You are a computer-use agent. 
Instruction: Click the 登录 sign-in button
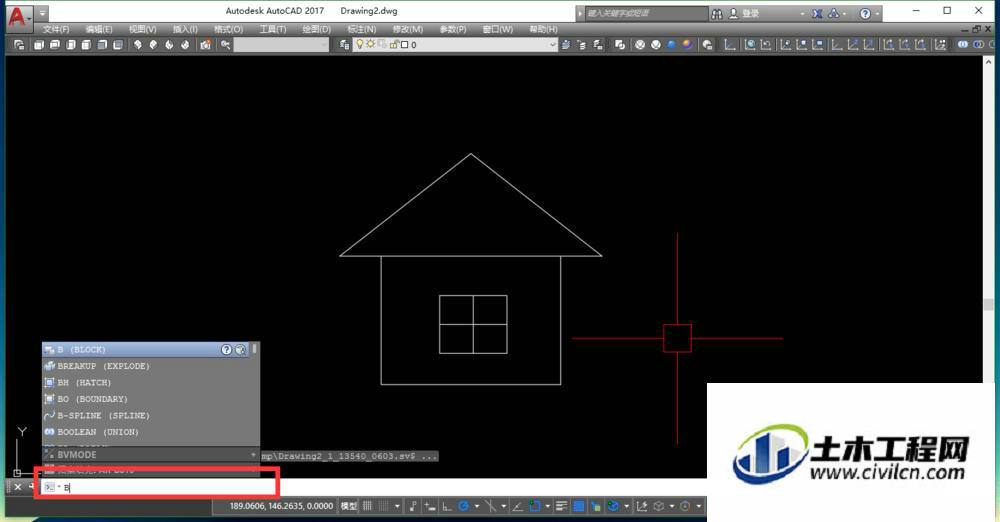tap(744, 13)
